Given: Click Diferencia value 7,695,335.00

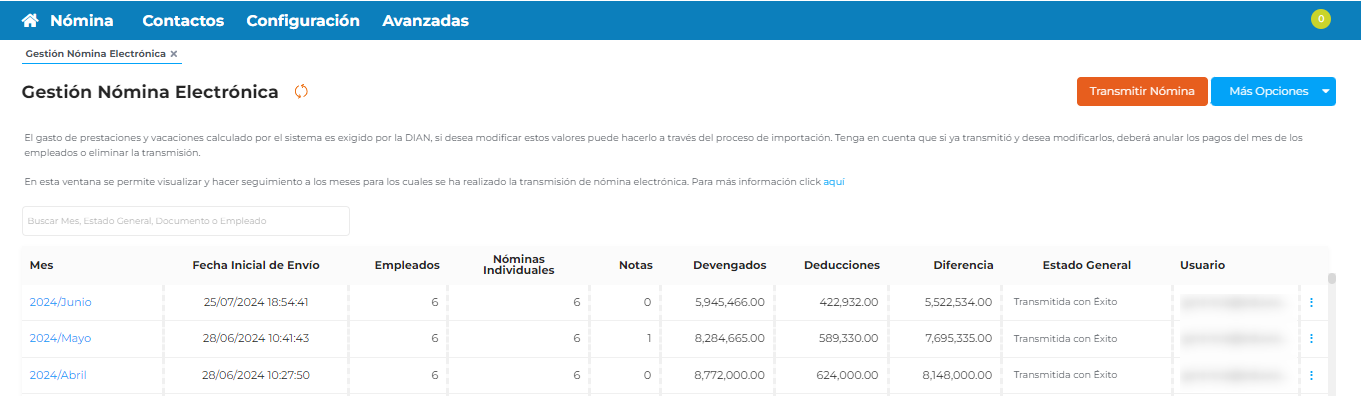Looking at the screenshot, I should tap(957, 339).
